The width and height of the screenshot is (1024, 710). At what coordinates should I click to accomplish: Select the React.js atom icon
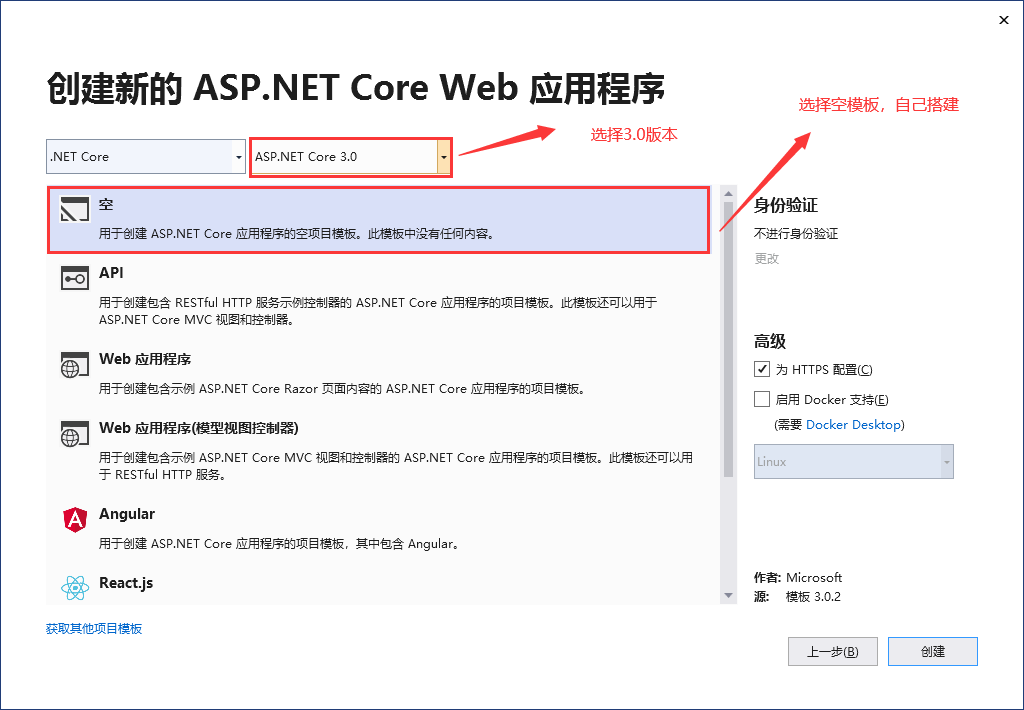coord(75,588)
